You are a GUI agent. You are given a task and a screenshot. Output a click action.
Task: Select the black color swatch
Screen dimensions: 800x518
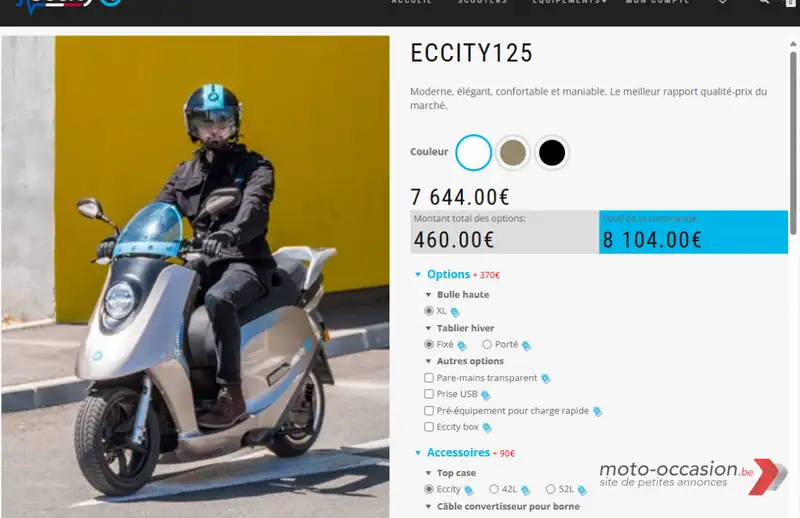click(x=552, y=153)
